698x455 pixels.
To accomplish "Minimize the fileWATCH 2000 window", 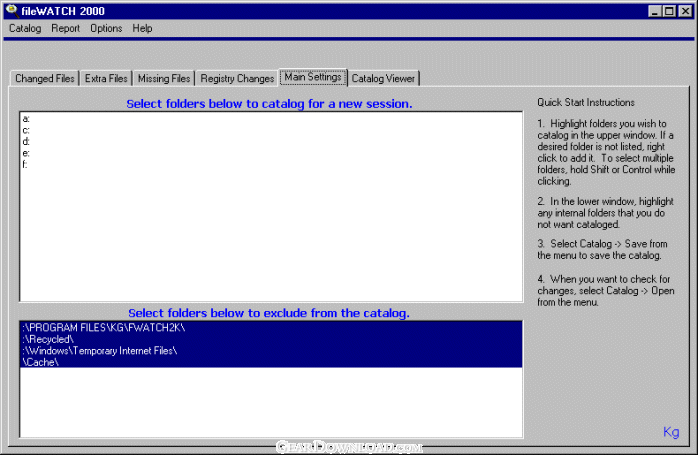I will [654, 11].
